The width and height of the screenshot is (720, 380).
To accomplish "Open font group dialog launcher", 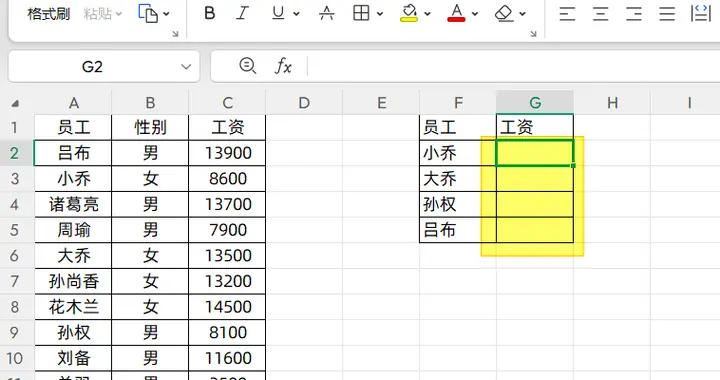I will coord(533,34).
